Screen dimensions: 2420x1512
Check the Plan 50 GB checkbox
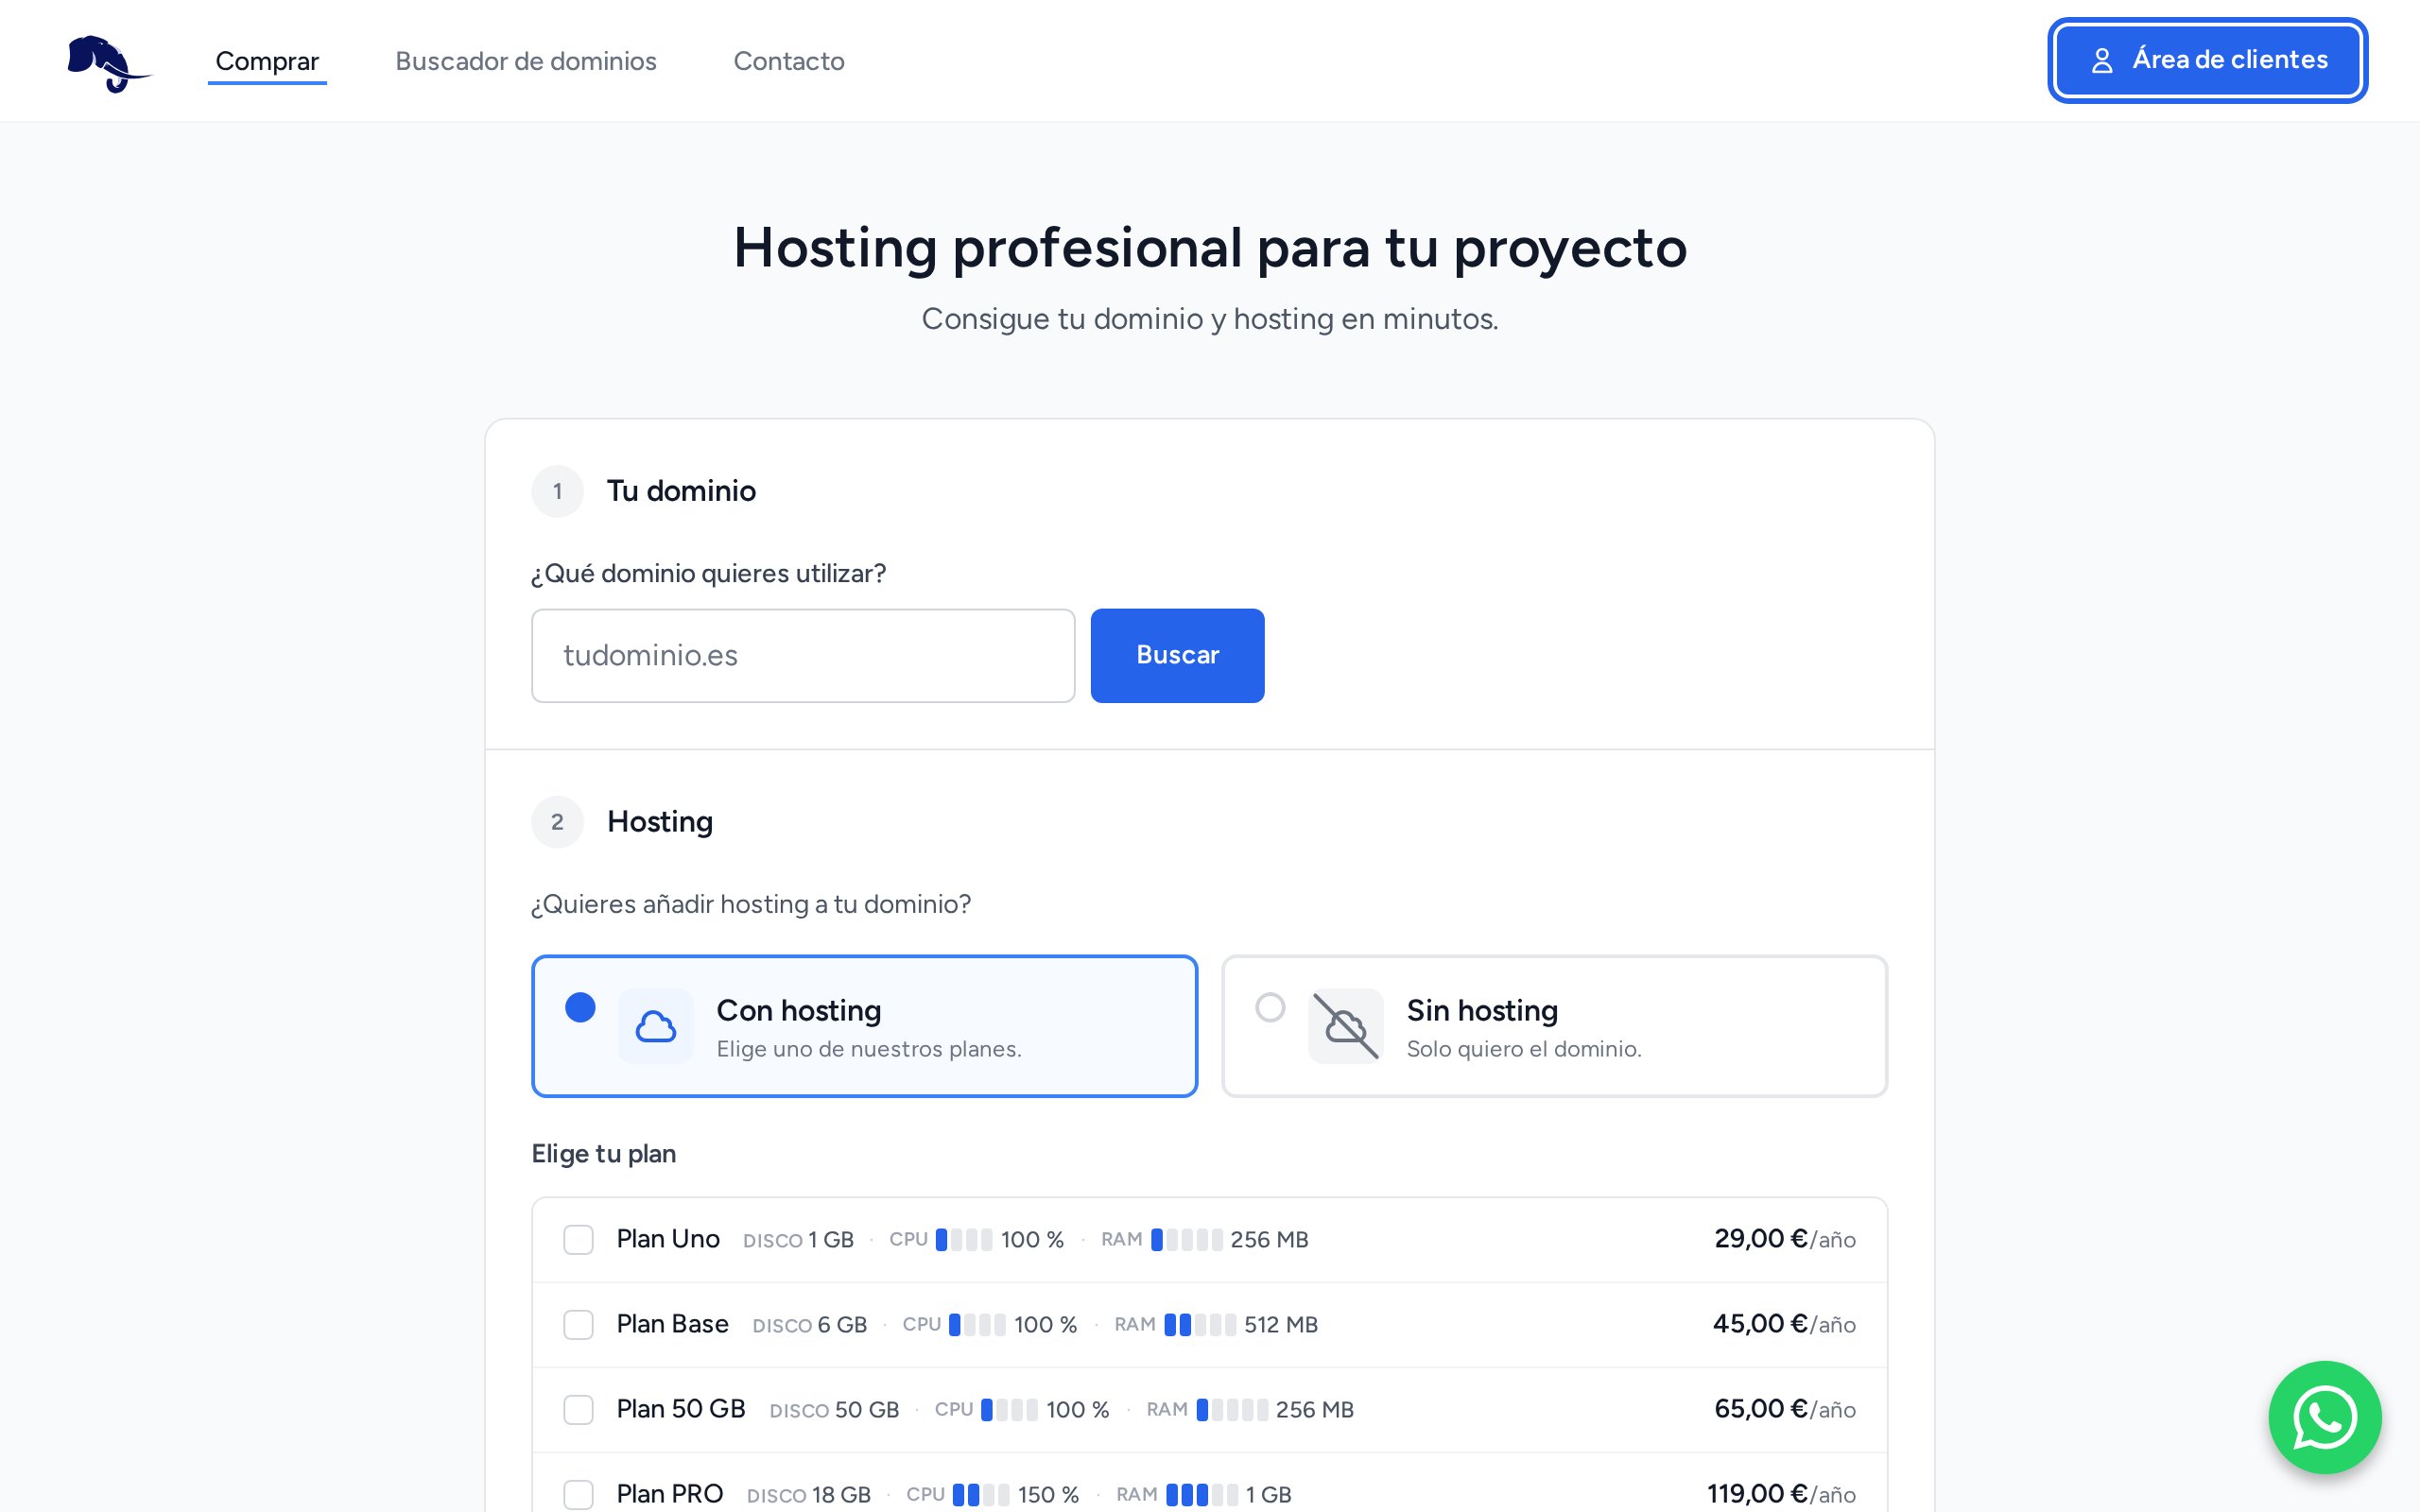[578, 1410]
